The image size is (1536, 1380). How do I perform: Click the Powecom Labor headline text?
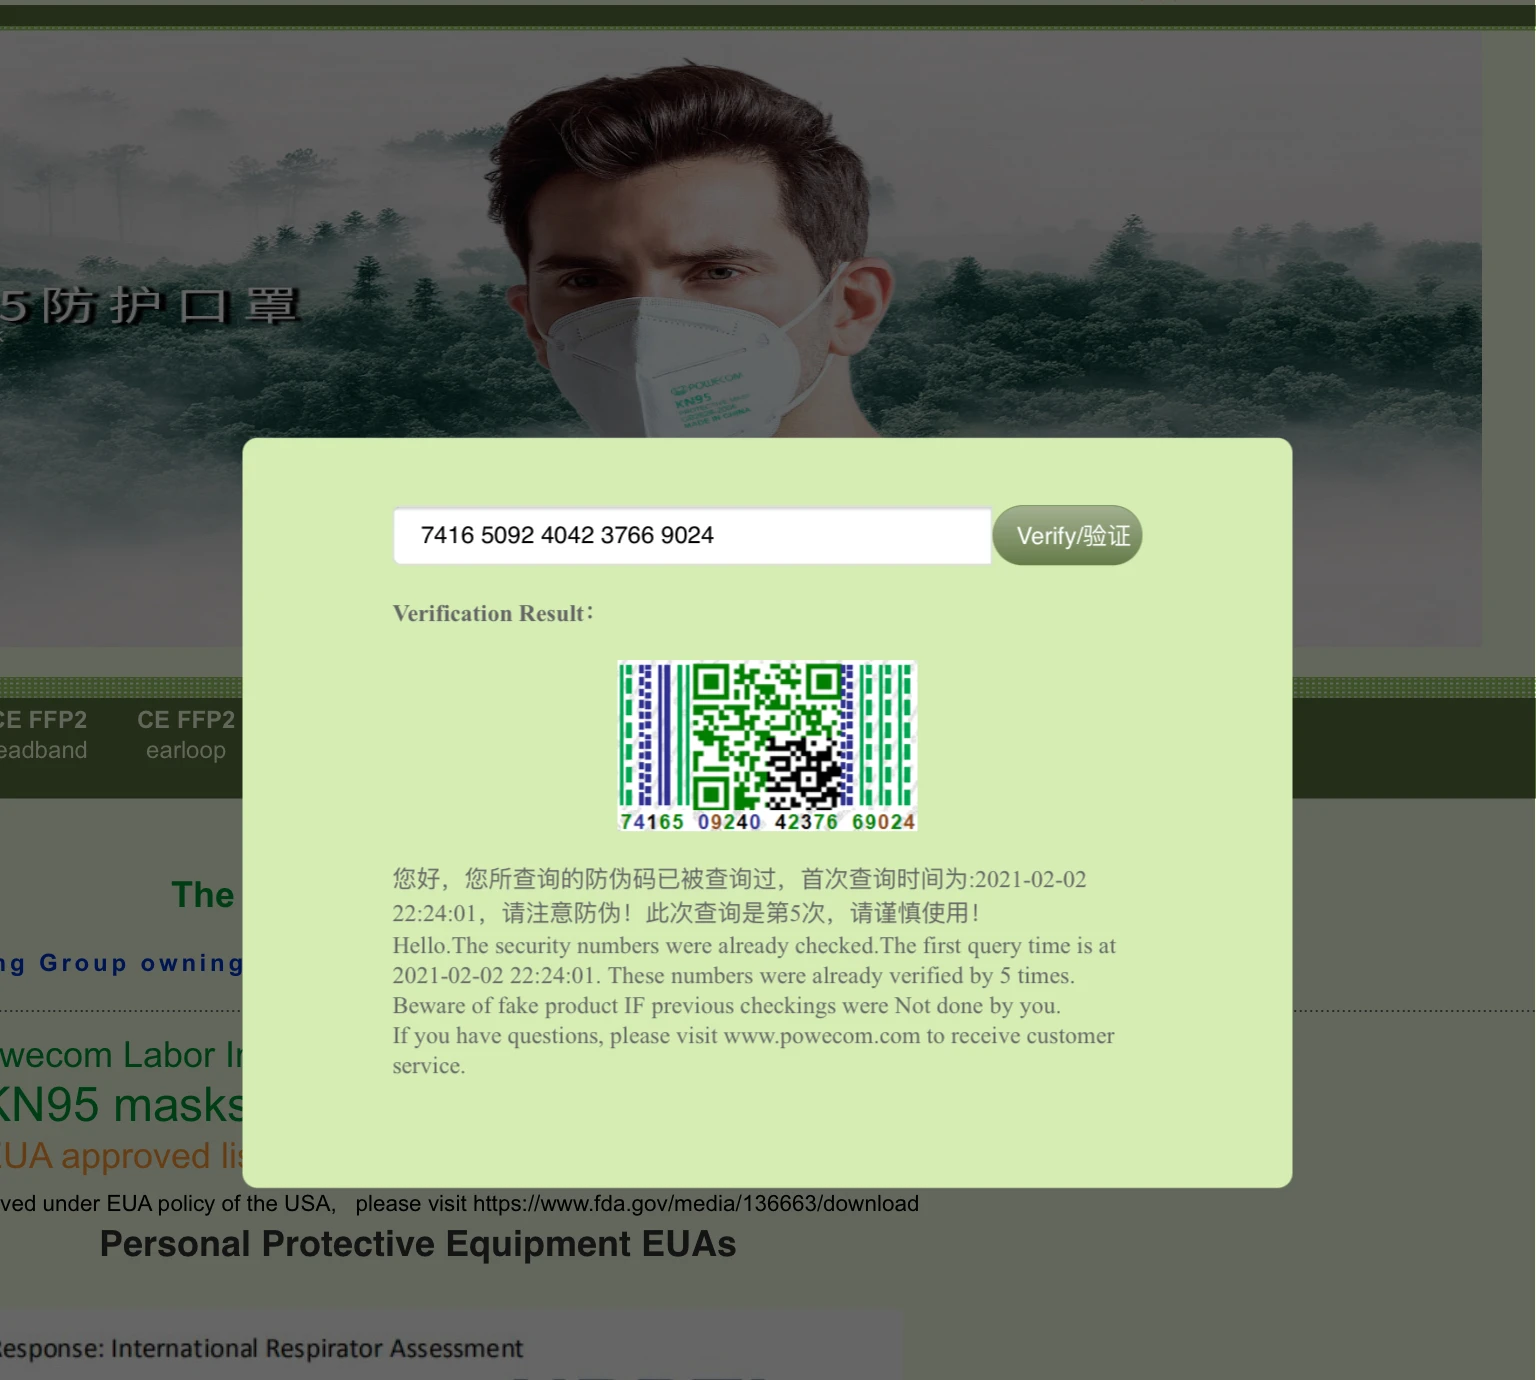121,1055
